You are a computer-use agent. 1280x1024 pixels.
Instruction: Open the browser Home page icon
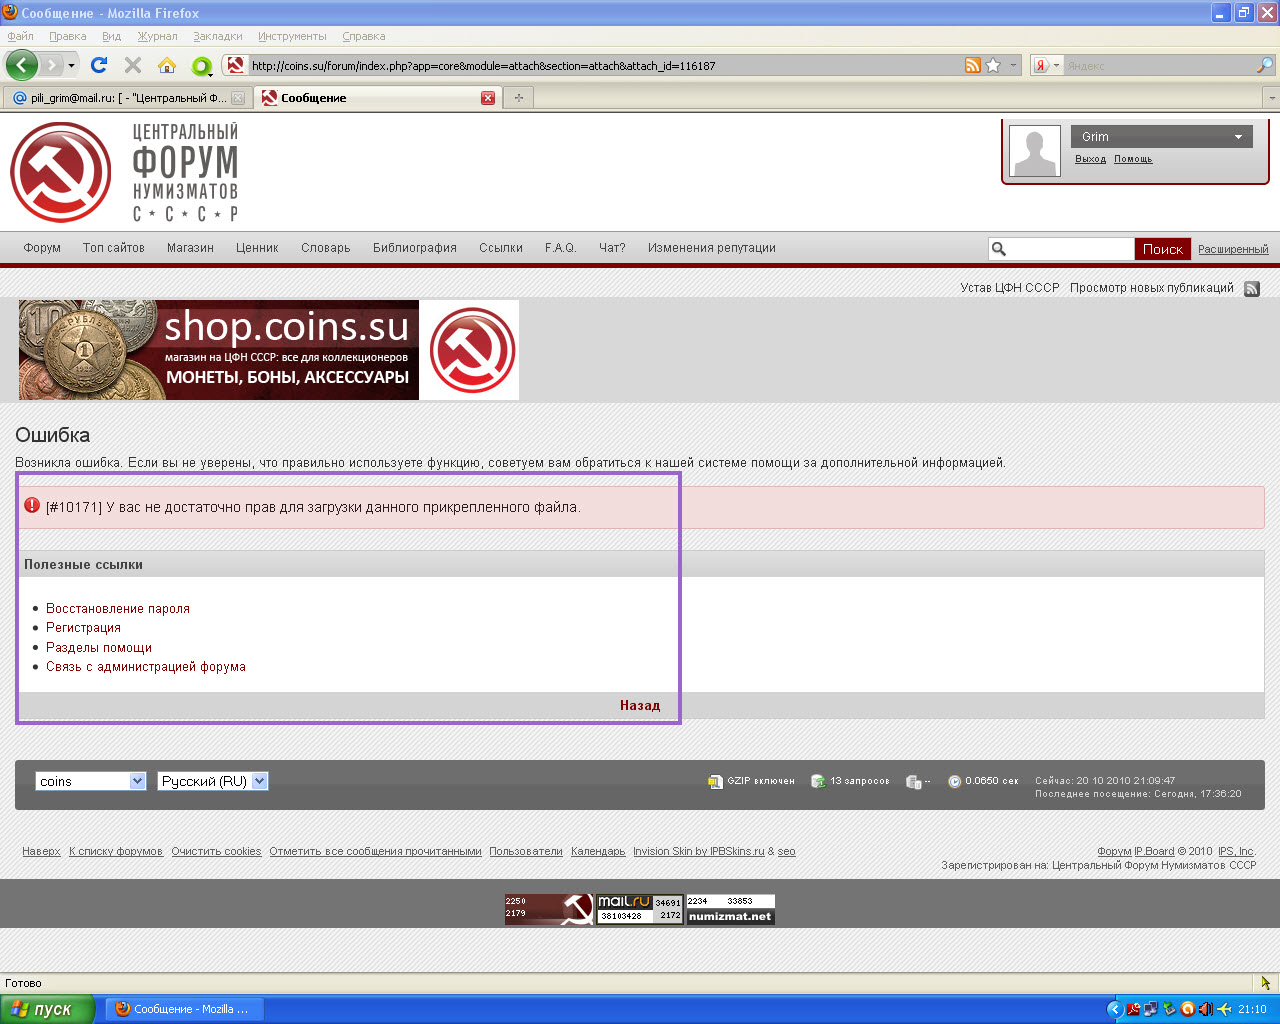(167, 65)
